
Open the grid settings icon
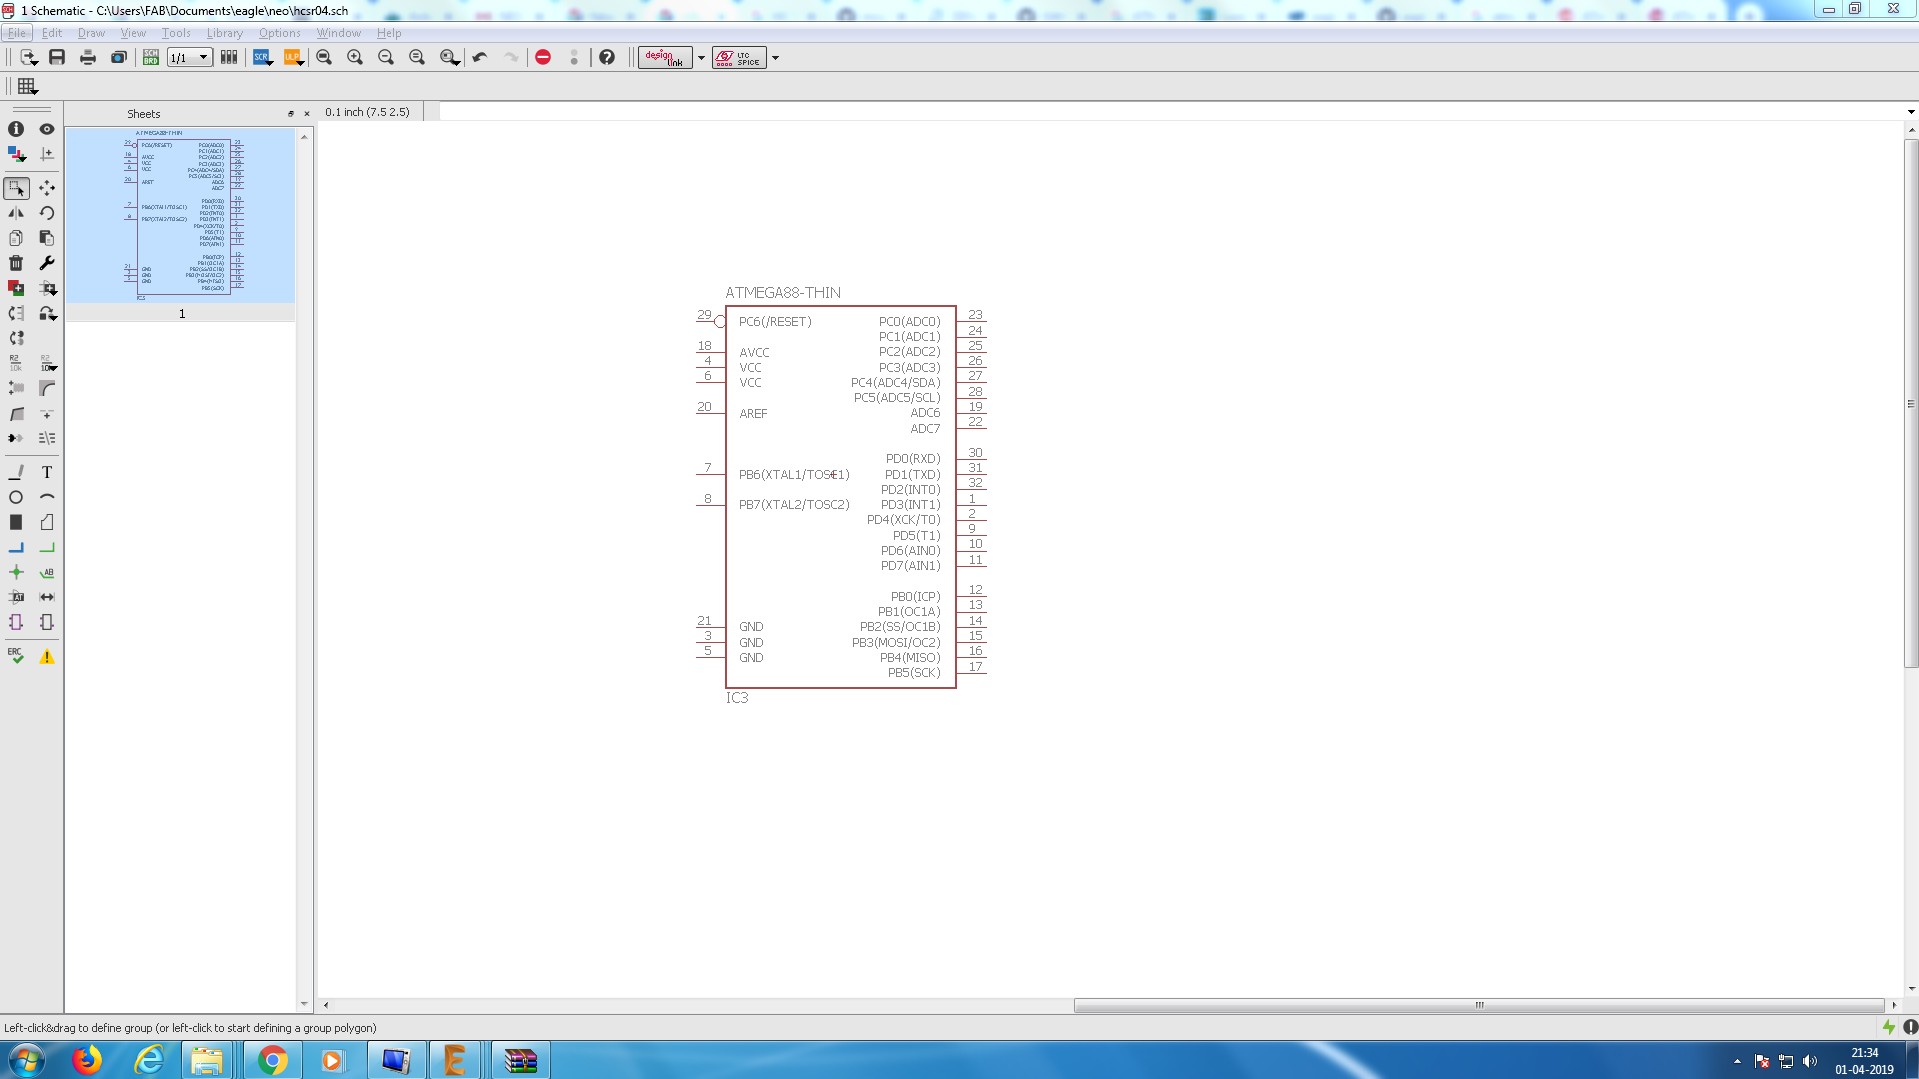tap(27, 86)
